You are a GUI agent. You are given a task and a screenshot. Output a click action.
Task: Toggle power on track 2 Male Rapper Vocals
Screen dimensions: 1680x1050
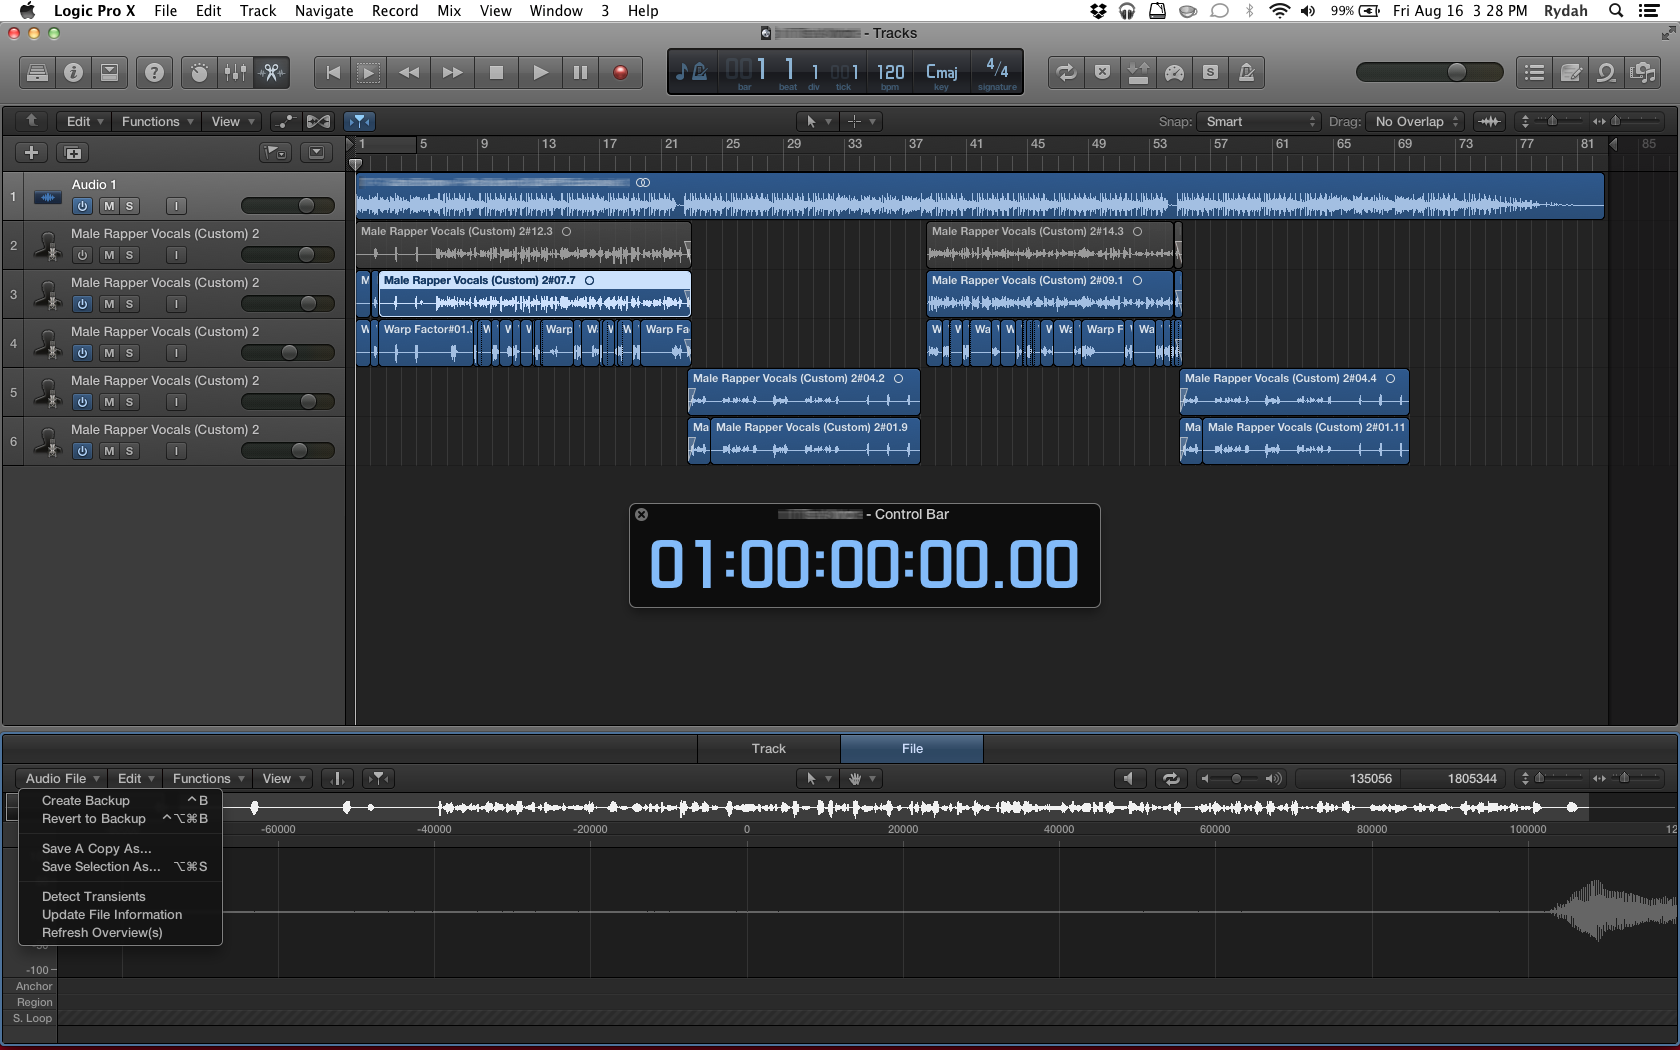click(x=82, y=255)
